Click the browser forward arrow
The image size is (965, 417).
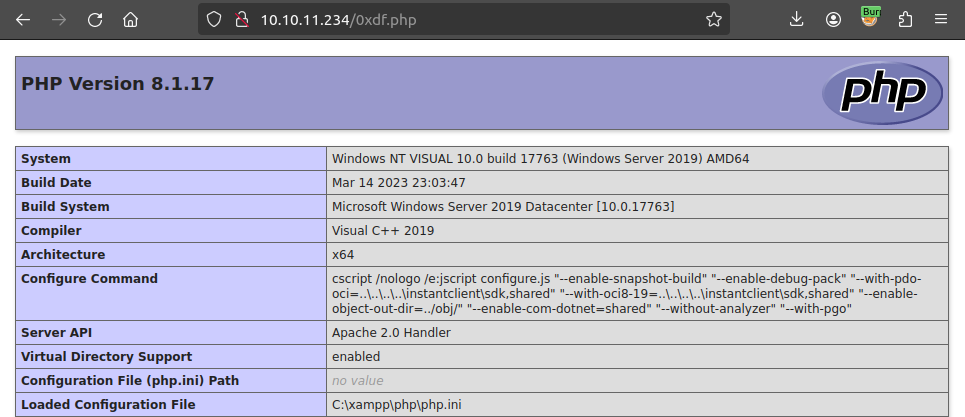click(59, 19)
